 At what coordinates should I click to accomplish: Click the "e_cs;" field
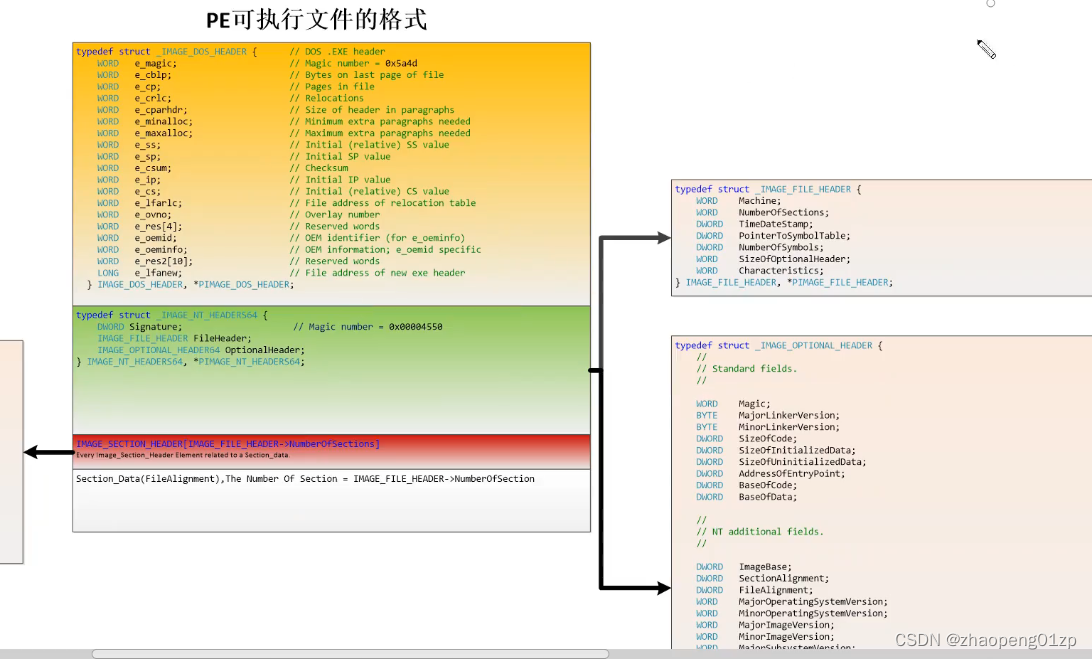pos(148,192)
